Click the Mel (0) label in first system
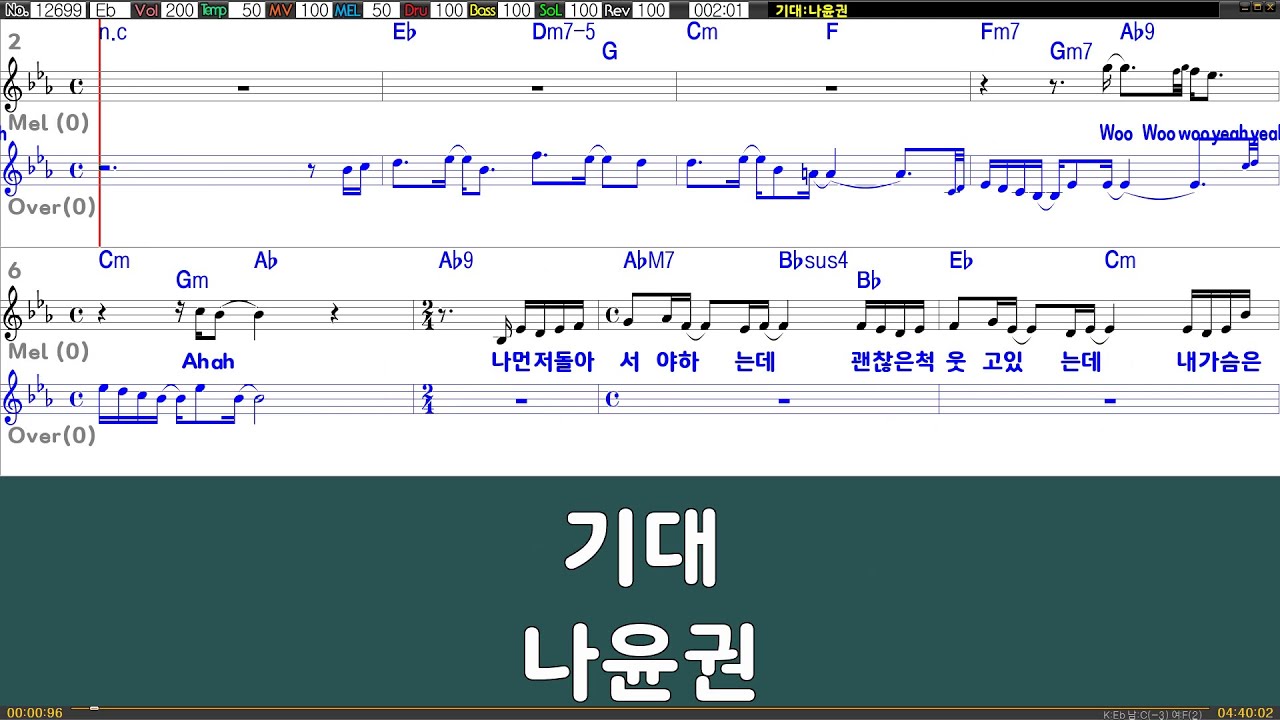 coord(49,123)
